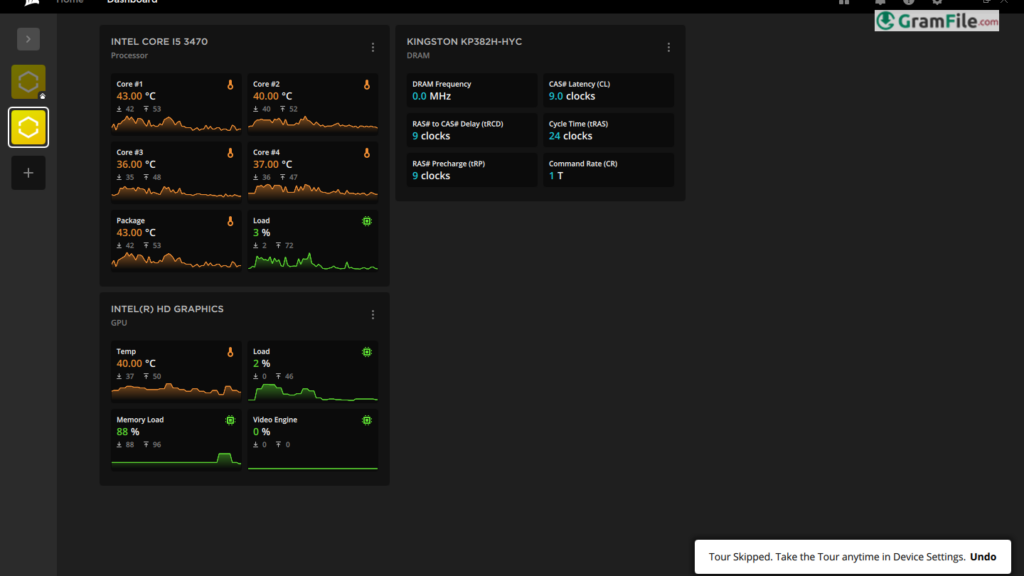The image size is (1024, 576).
Task: Undo the skipped tour notification
Action: pos(983,557)
